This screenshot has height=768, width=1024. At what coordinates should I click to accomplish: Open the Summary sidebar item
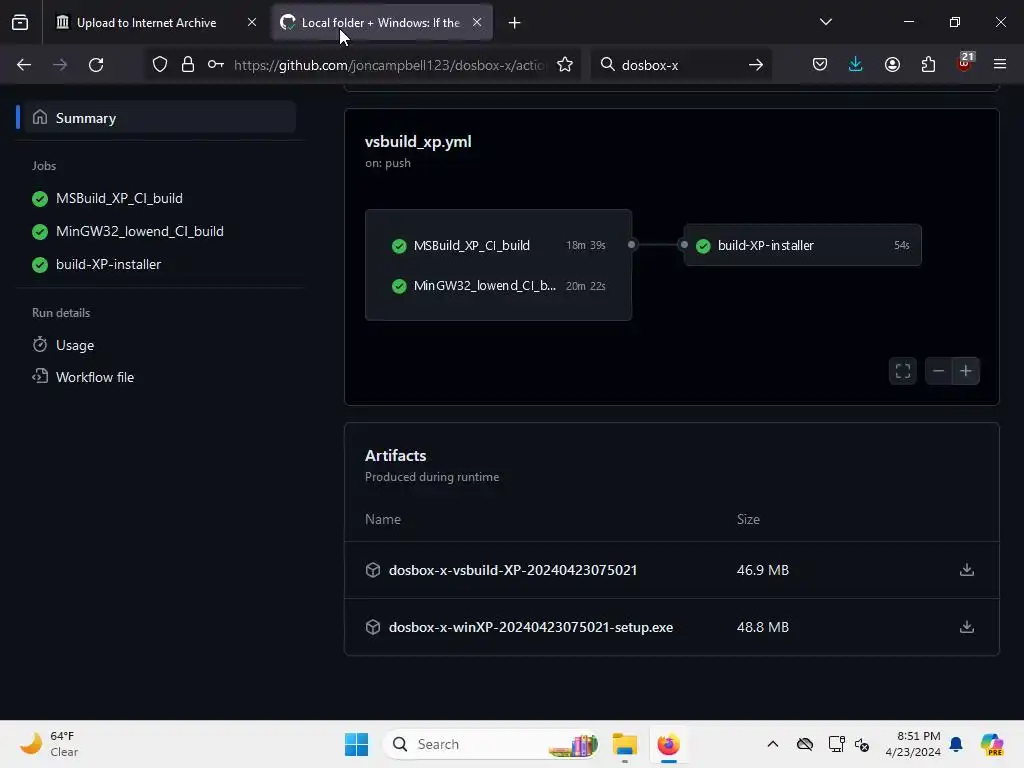[x=159, y=118]
